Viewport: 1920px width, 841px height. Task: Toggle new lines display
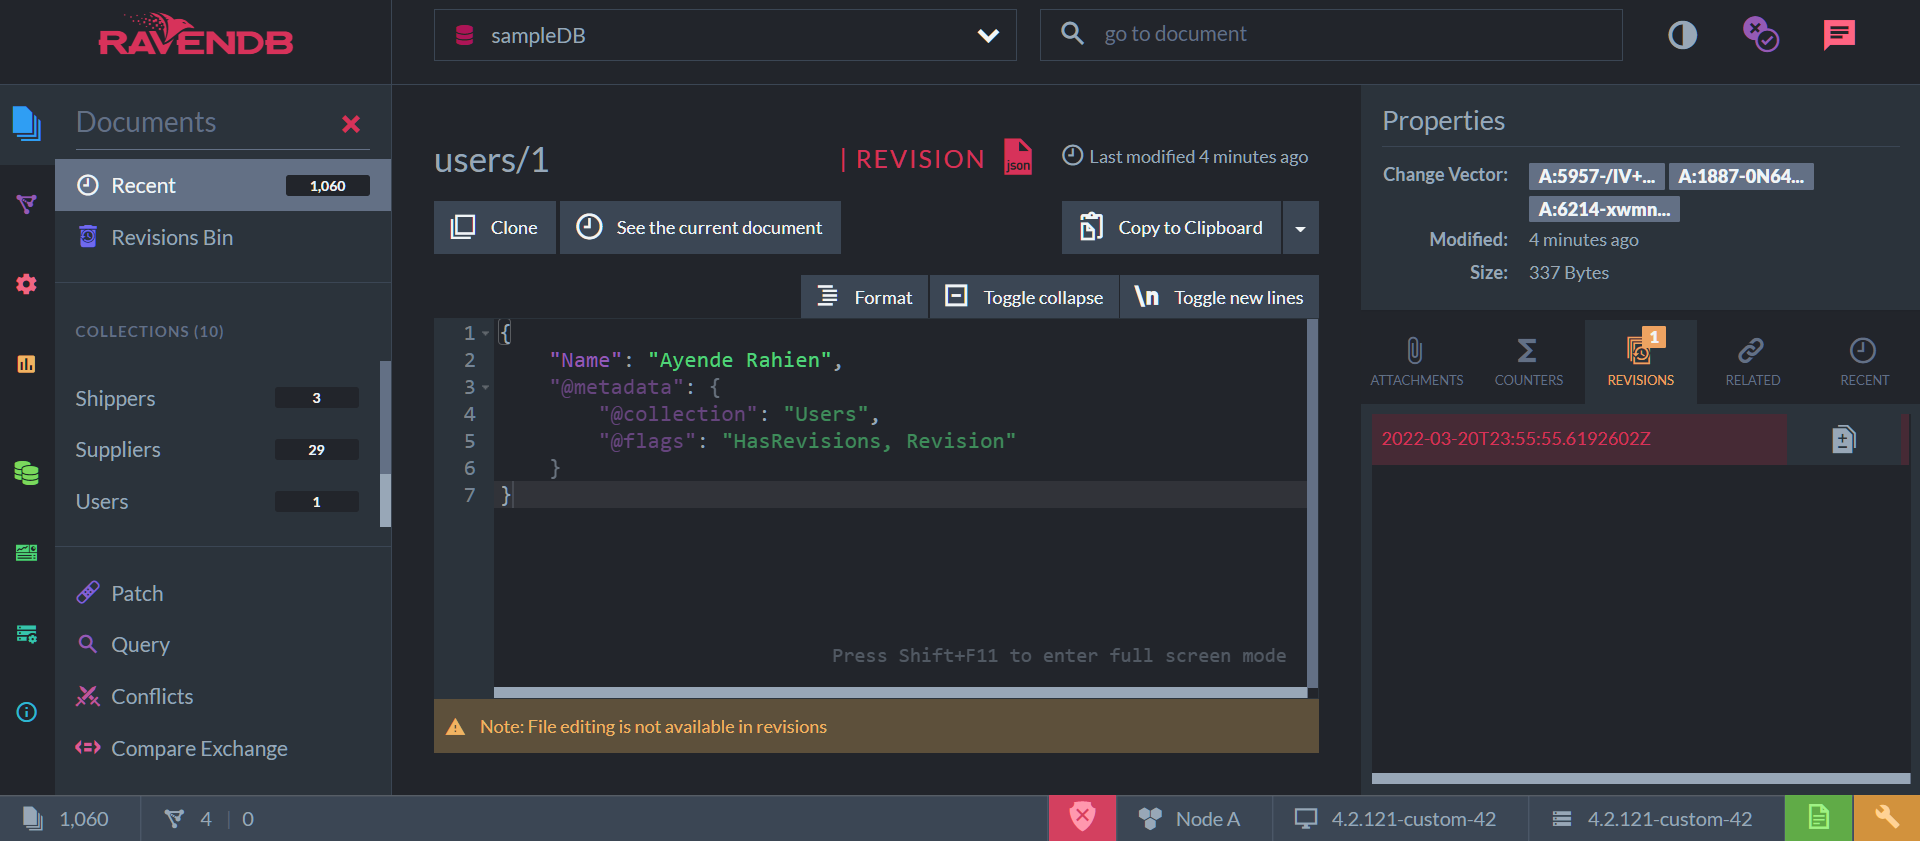pos(1219,297)
